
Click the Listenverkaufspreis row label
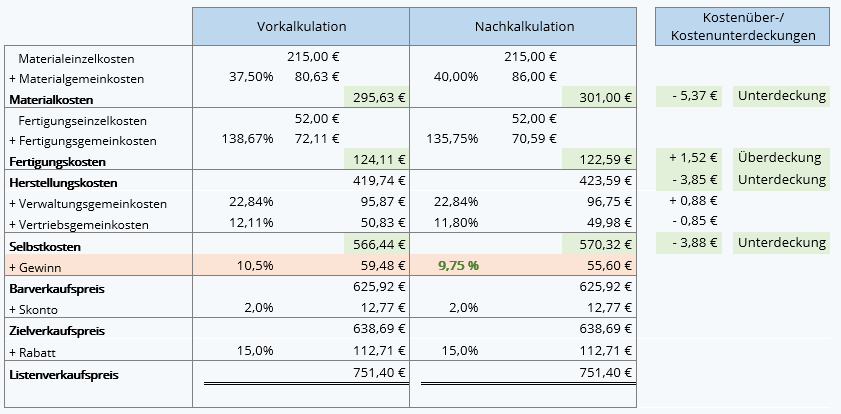click(63, 375)
